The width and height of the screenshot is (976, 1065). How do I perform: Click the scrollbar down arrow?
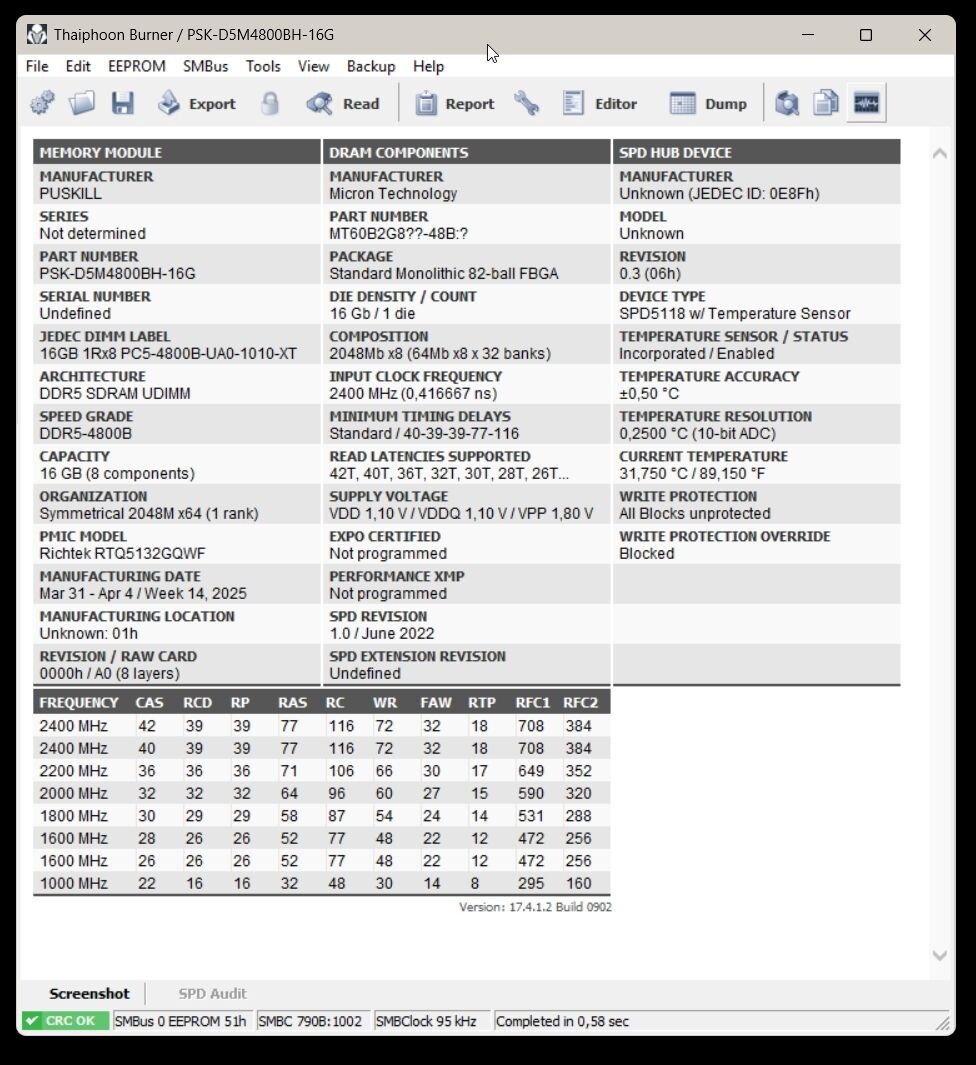point(939,955)
